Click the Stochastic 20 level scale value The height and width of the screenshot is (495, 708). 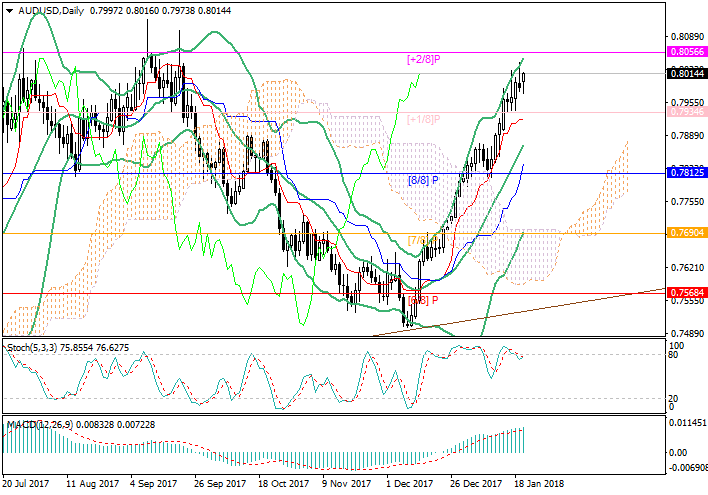point(673,398)
